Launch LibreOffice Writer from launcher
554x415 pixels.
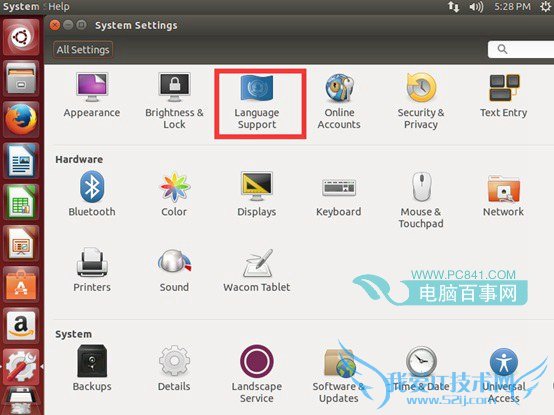pyautogui.click(x=21, y=161)
